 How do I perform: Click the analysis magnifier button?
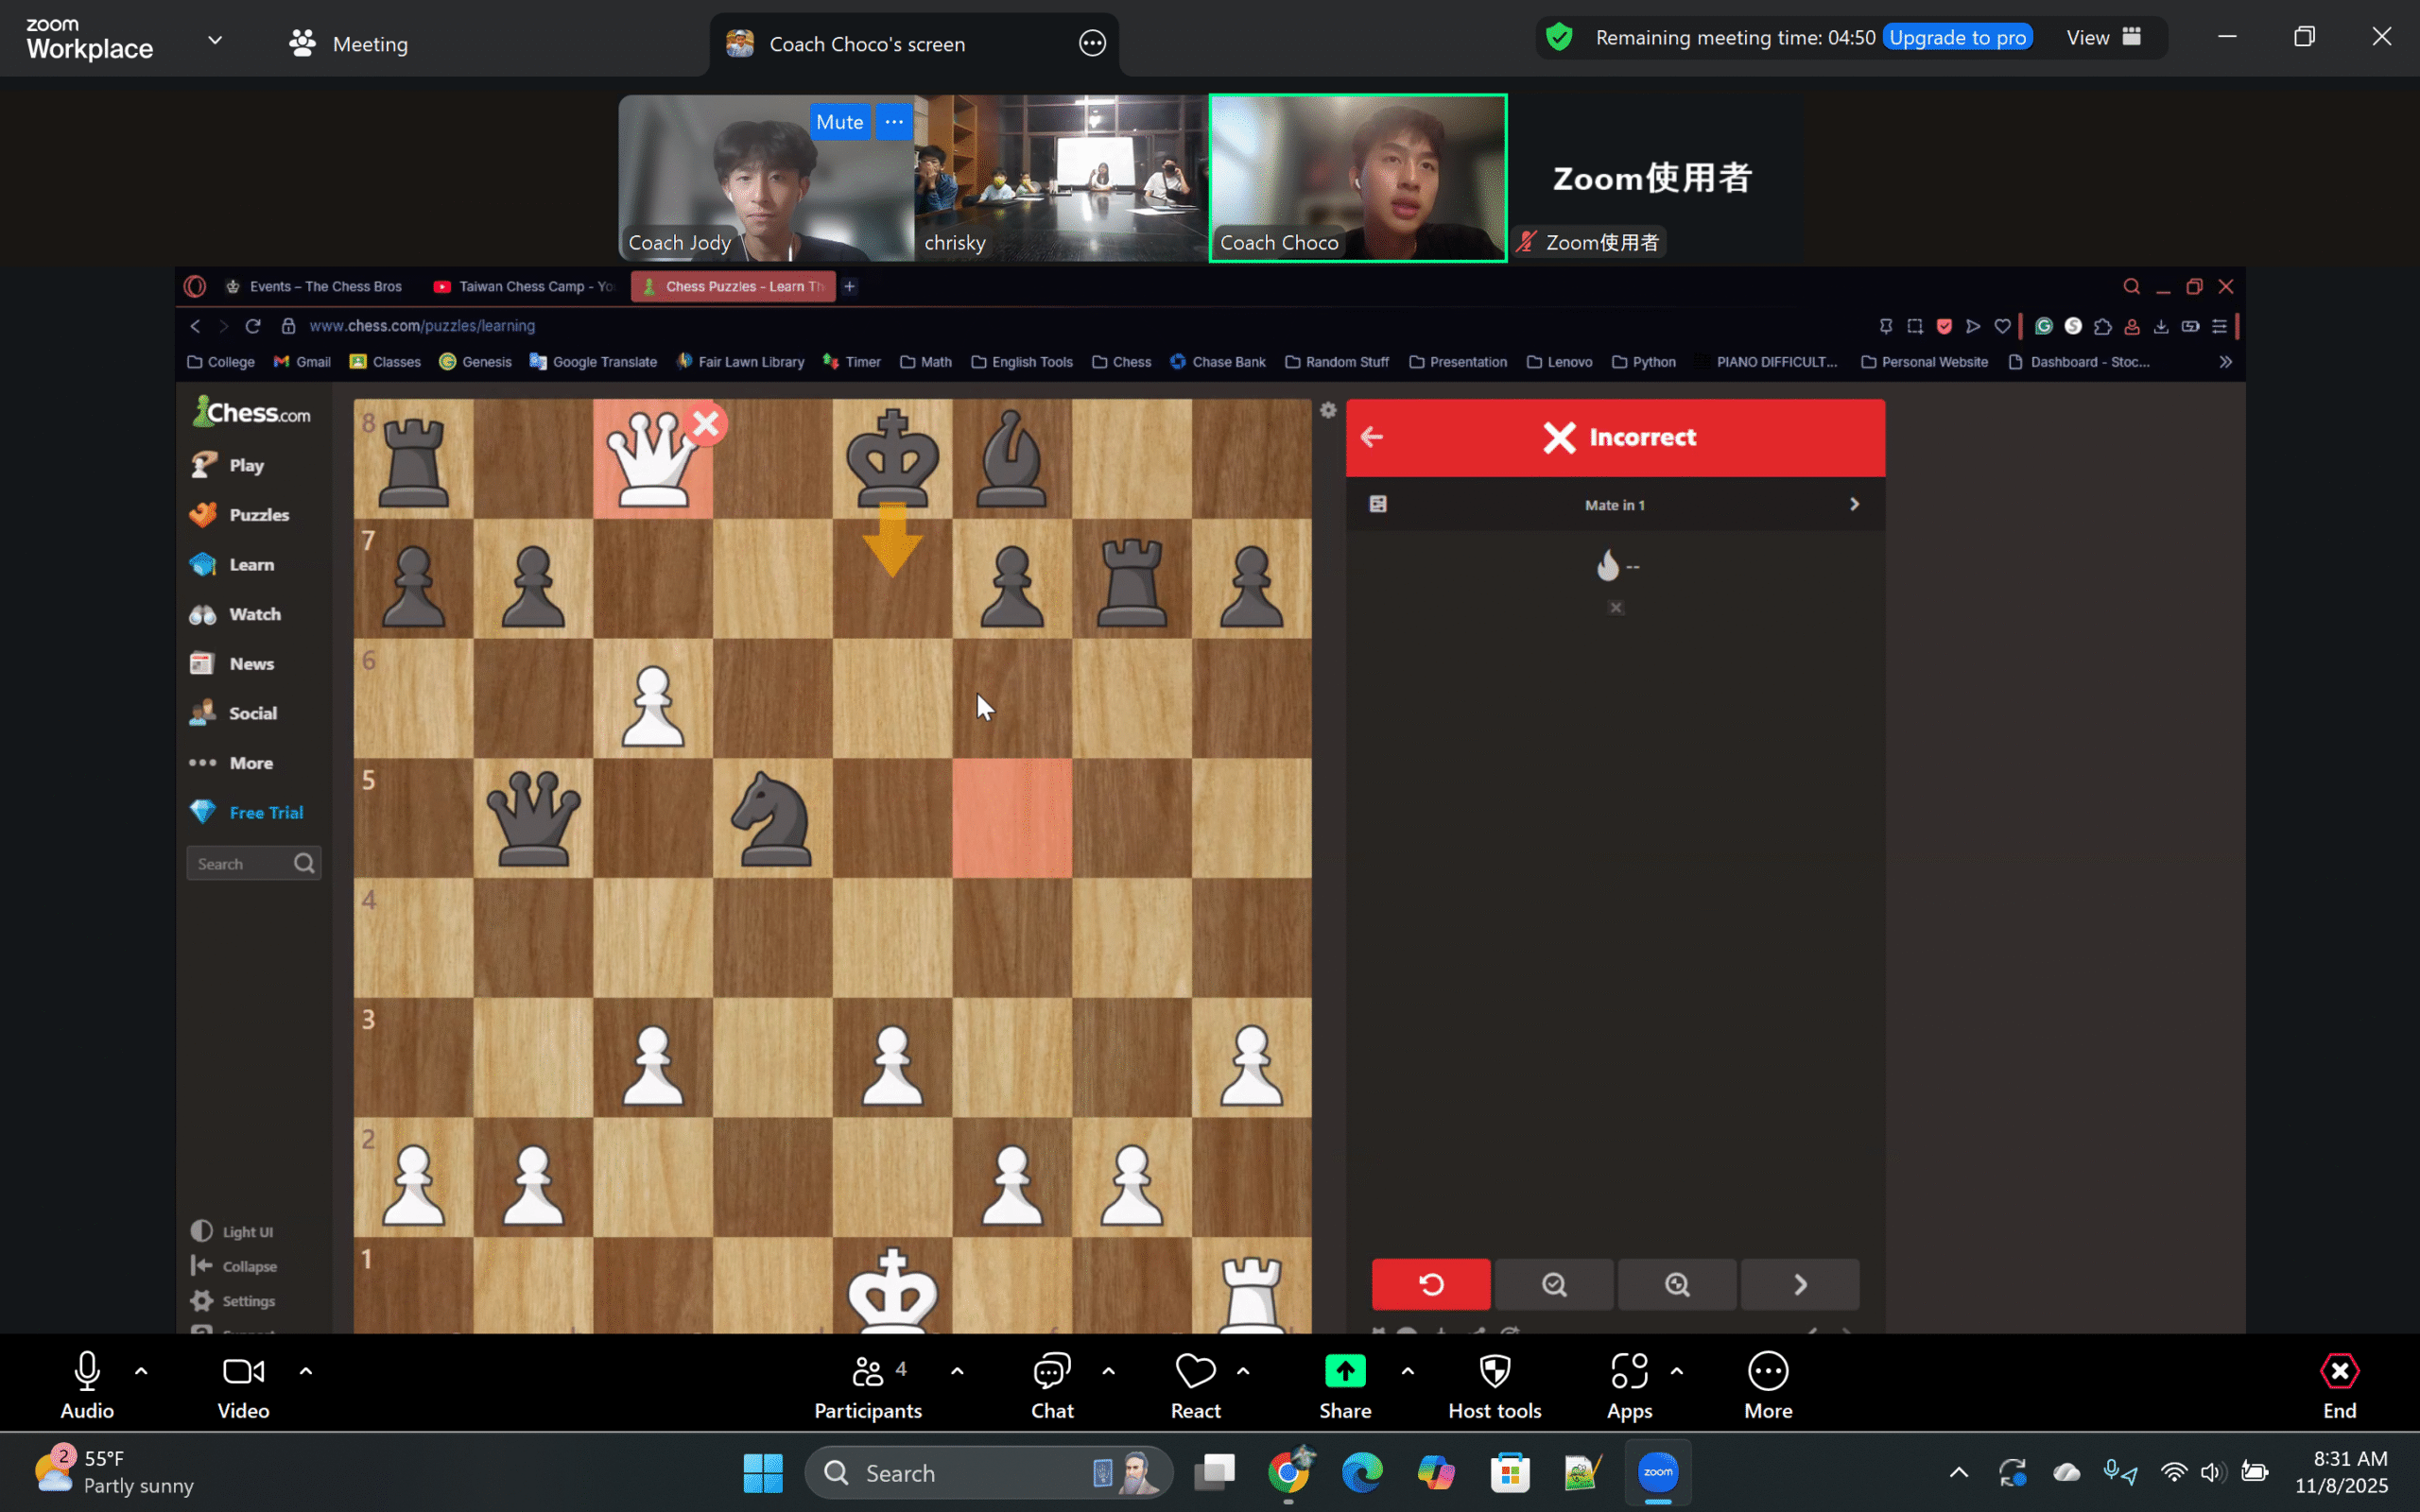(x=1677, y=1284)
